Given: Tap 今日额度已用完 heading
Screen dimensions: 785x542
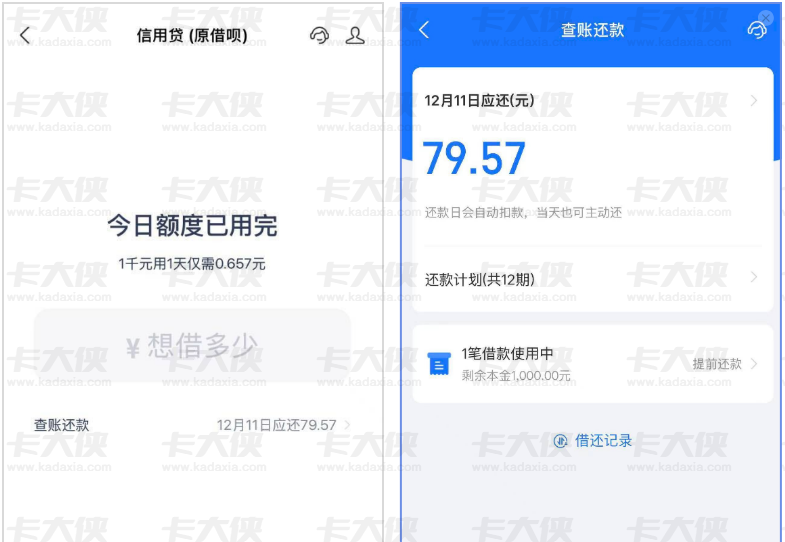Looking at the screenshot, I should (x=192, y=226).
